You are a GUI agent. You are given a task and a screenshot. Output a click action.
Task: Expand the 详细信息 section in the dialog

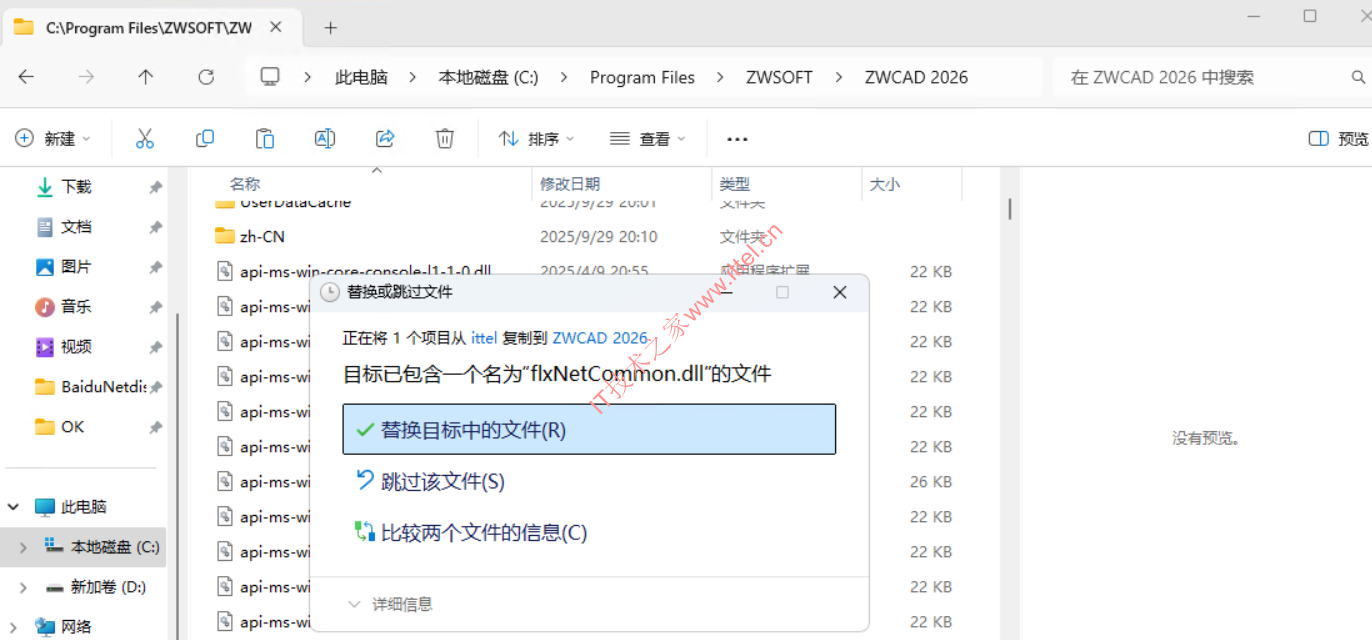[389, 604]
